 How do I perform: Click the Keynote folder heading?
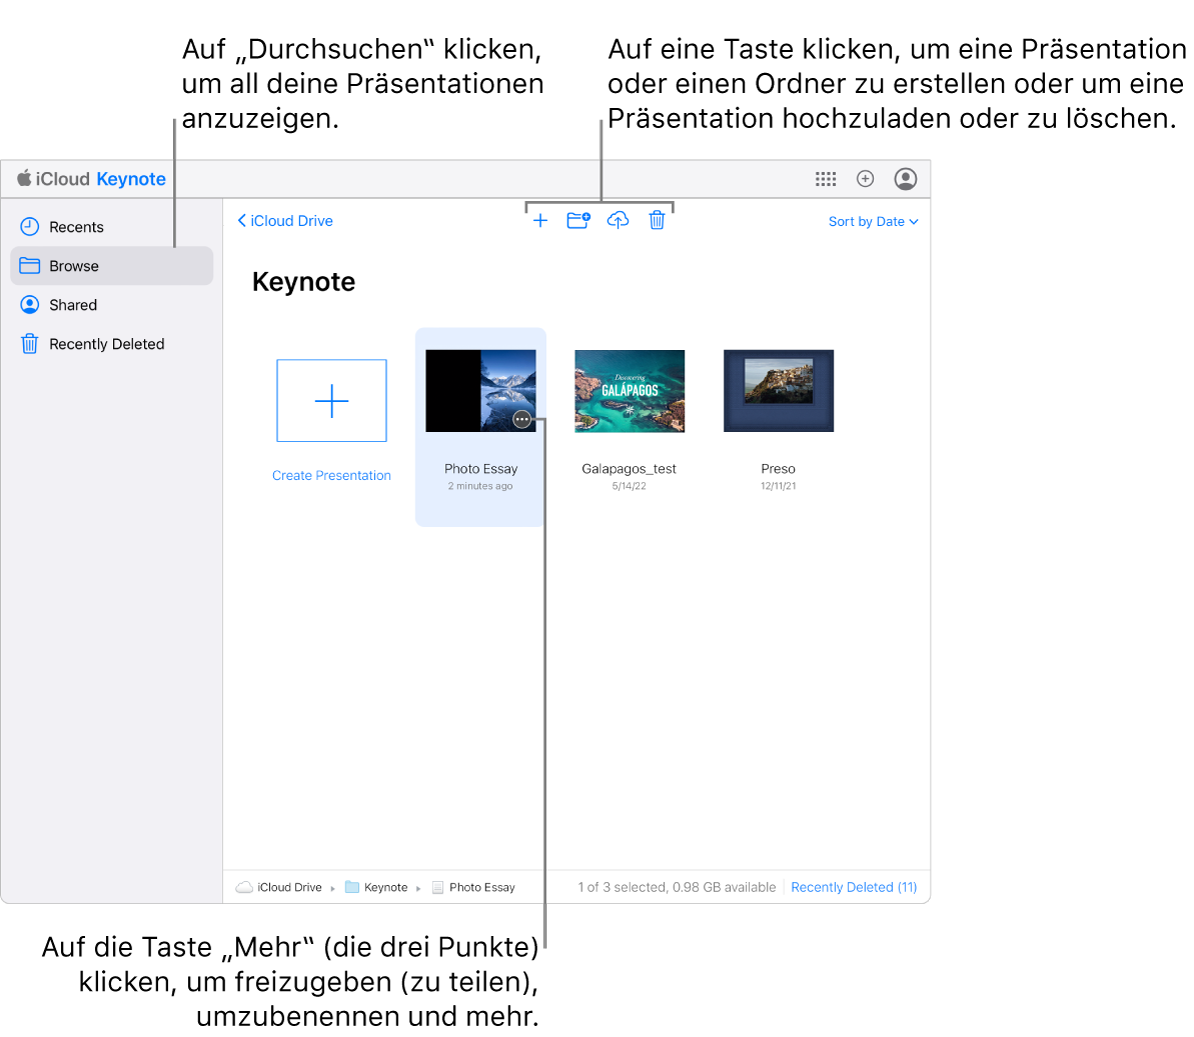point(304,282)
